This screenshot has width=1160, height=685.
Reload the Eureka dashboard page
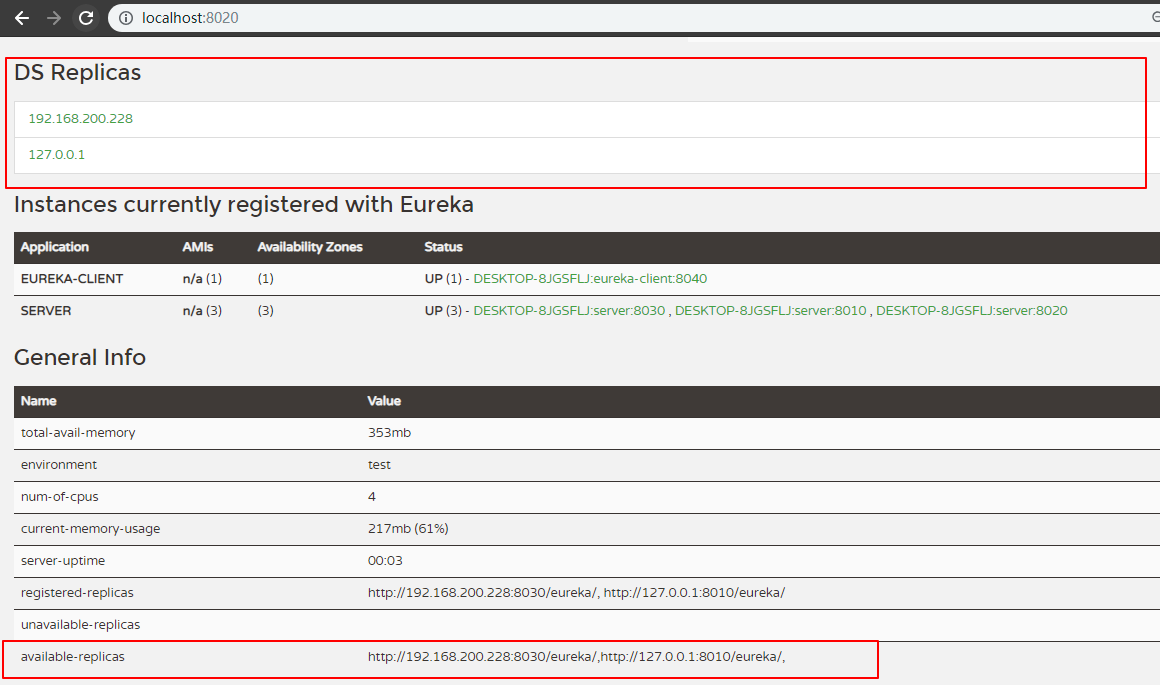pyautogui.click(x=86, y=18)
